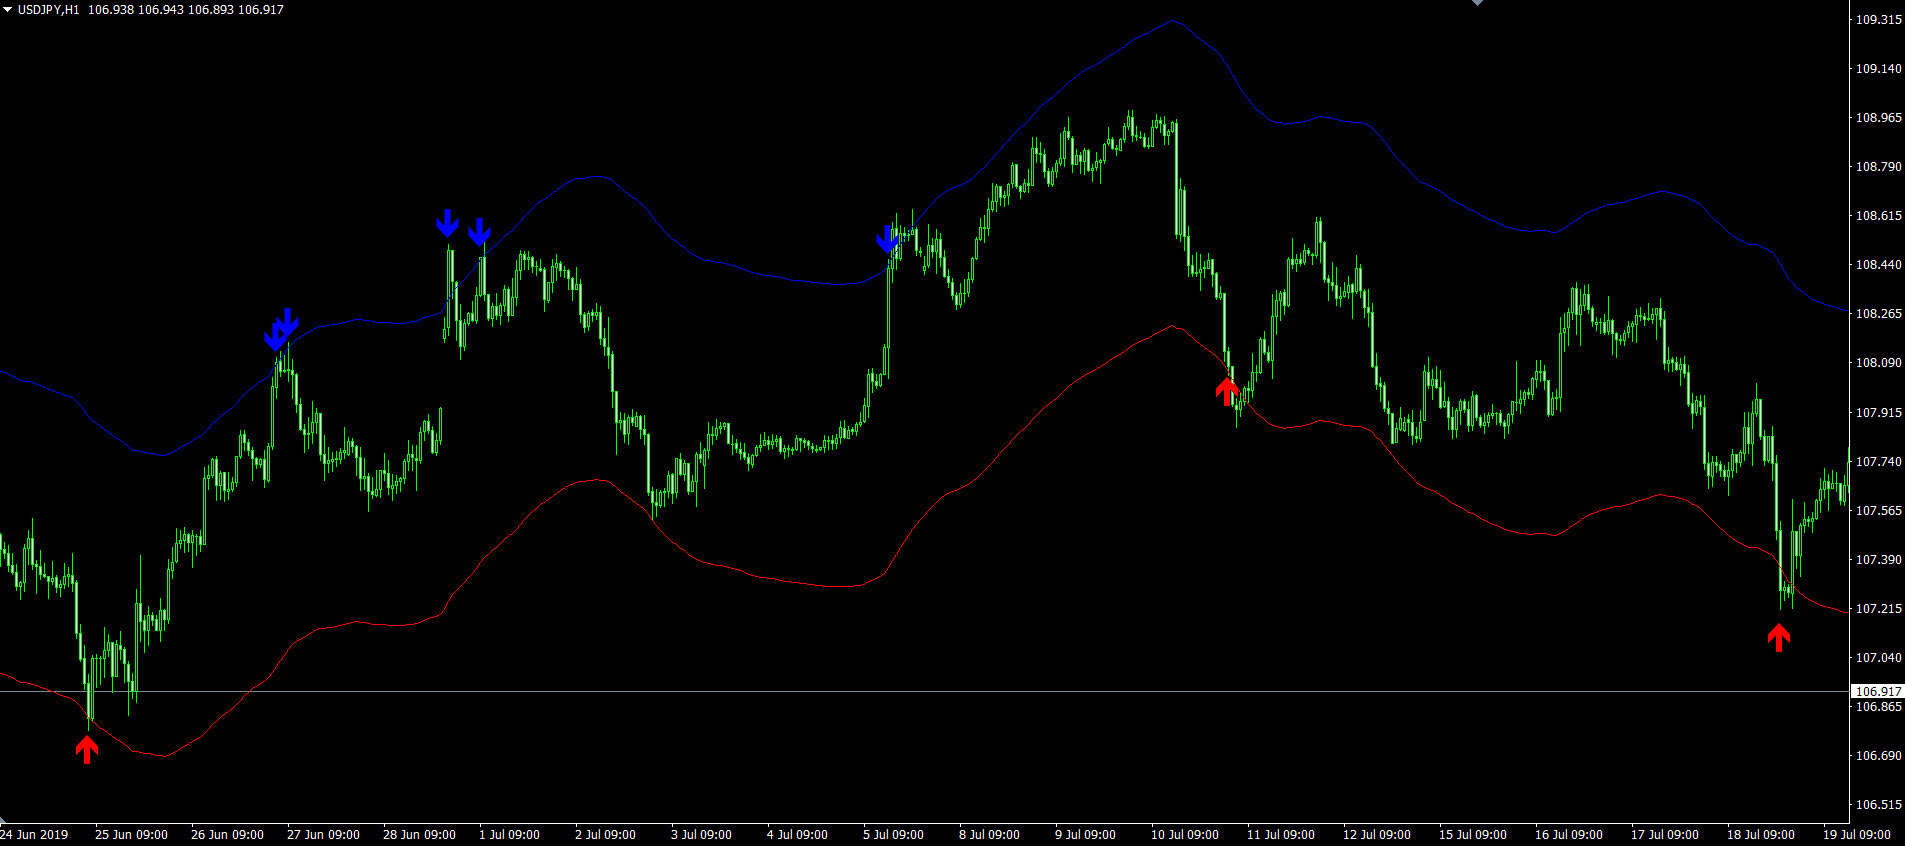Viewport: 1905px width, 846px height.
Task: Click the 19 Jul 09:00 time label
Action: pos(1857,835)
